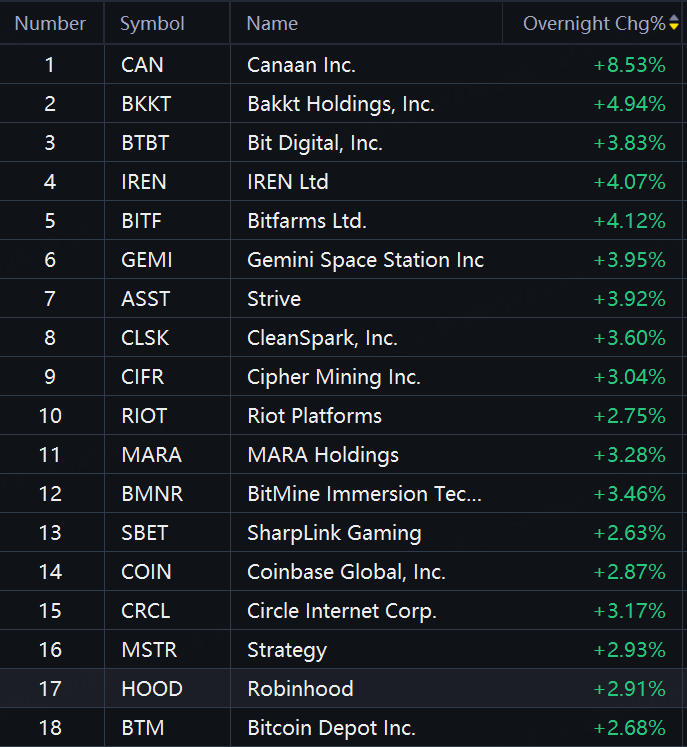Click truncated BitMine Immersion Tec... name
Image resolution: width=687 pixels, height=747 pixels.
364,494
